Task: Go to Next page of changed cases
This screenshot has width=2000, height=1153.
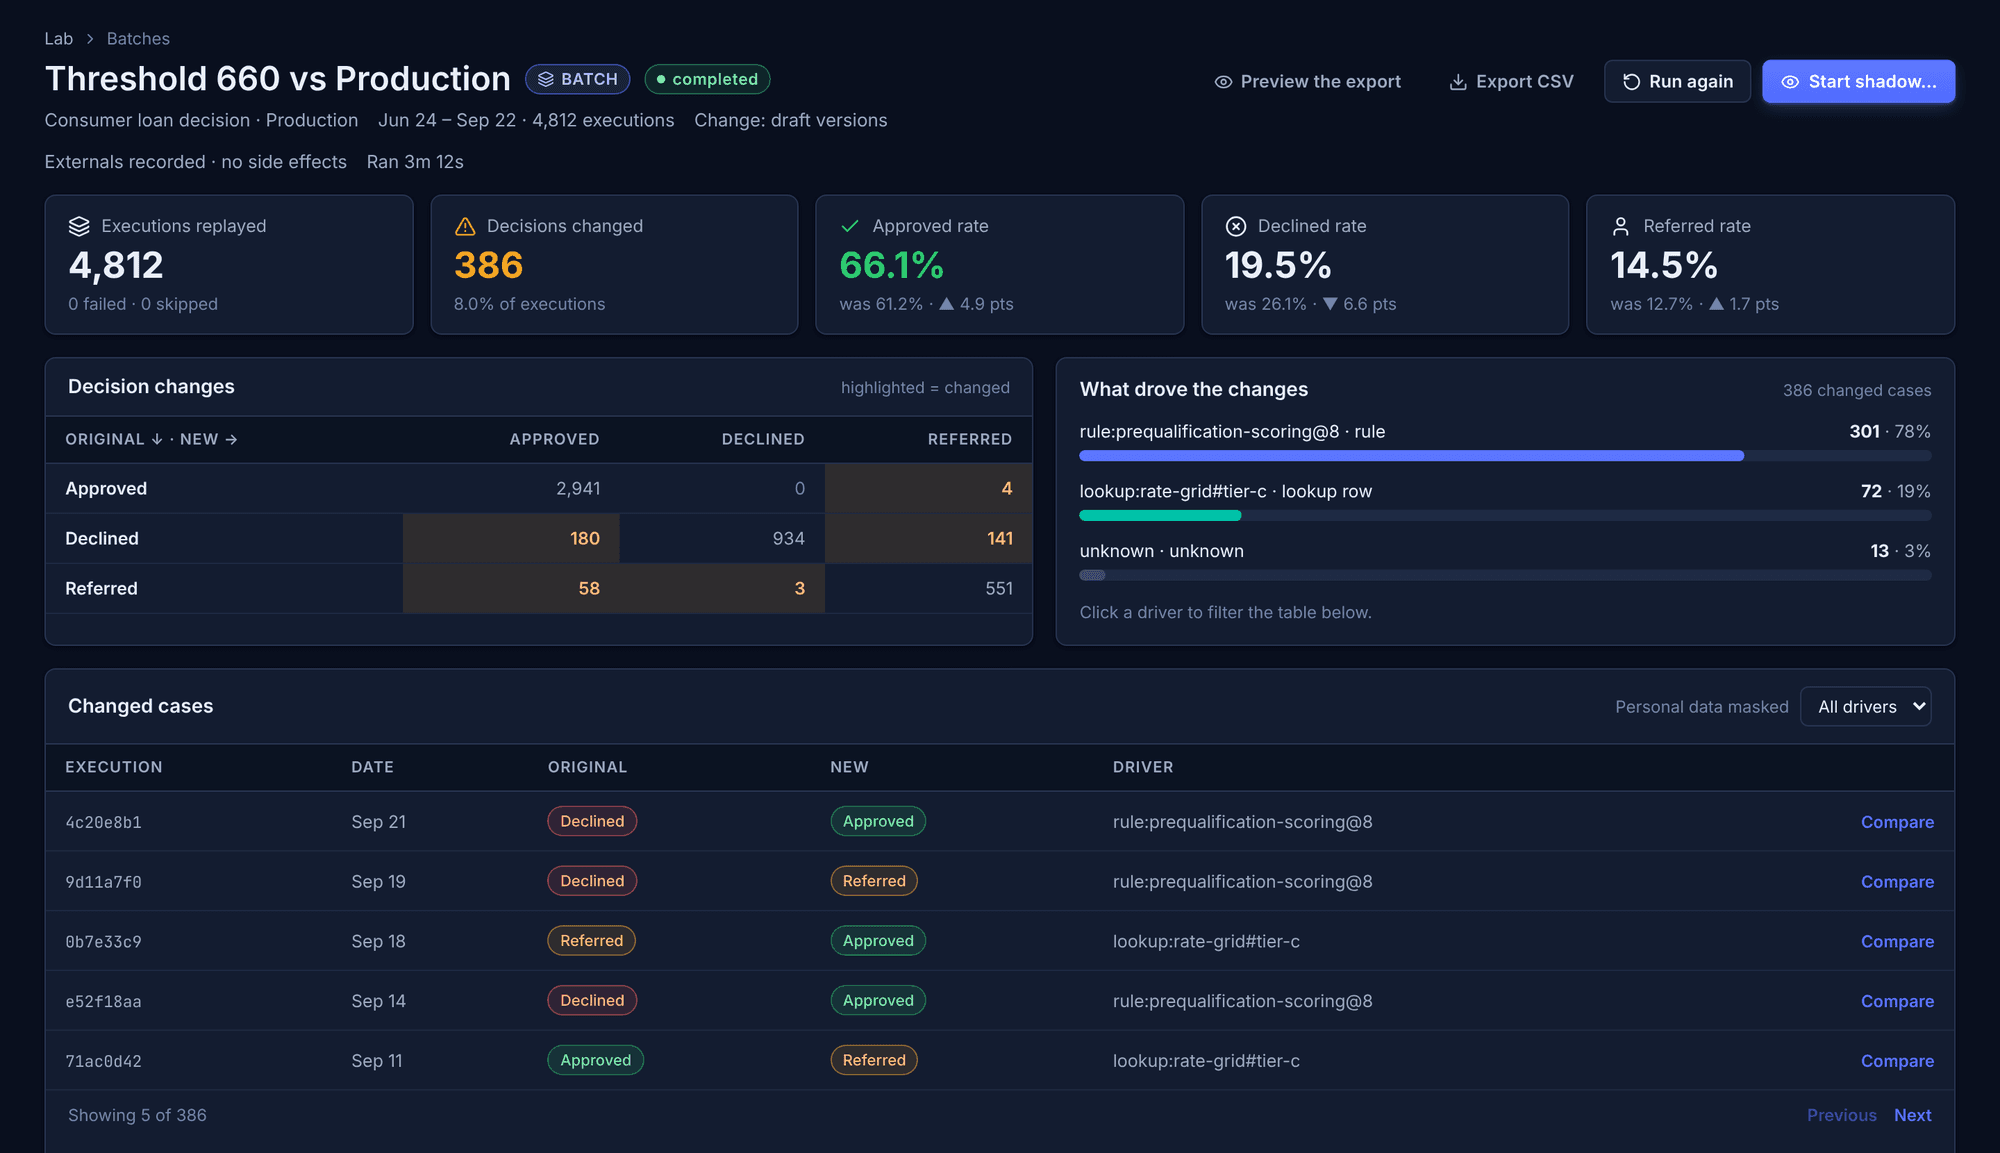Action: point(1912,1115)
